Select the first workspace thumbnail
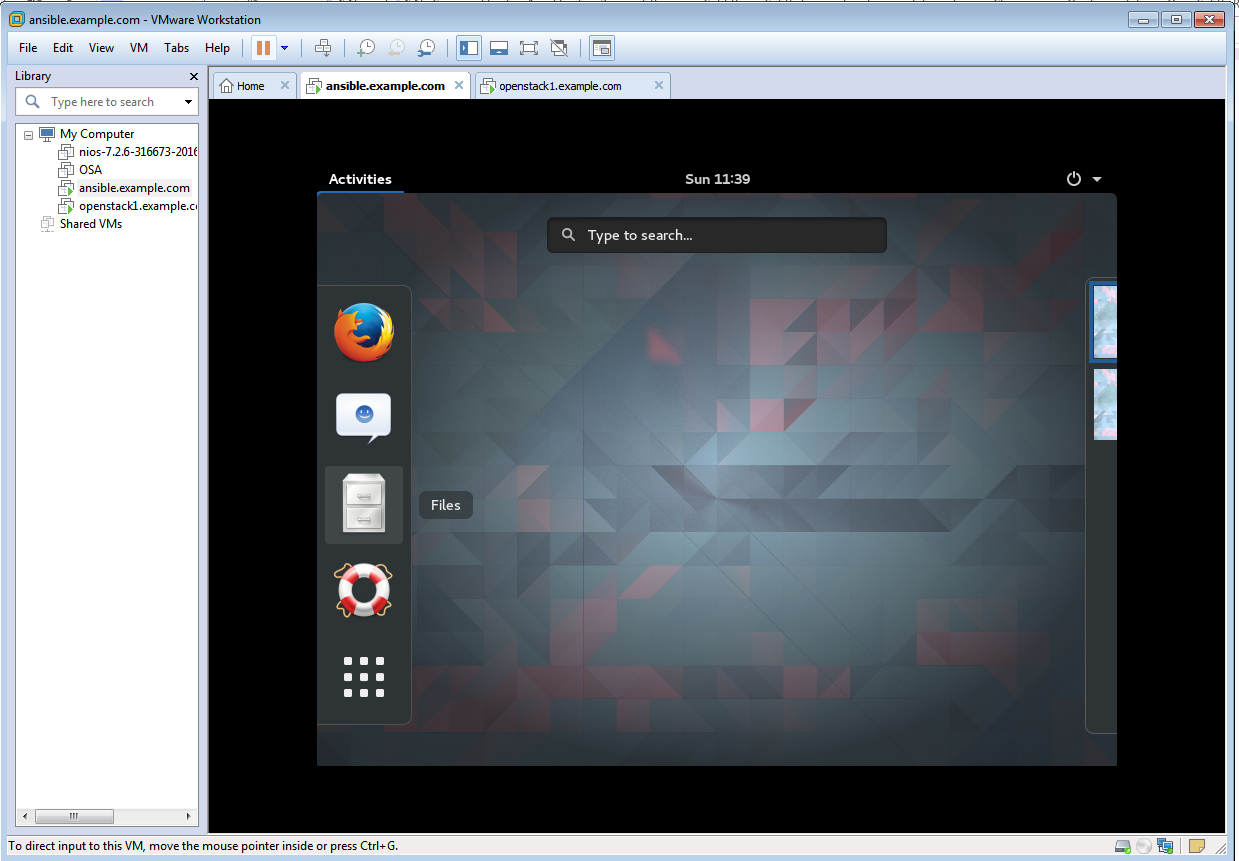Viewport: 1239px width, 861px height. point(1104,322)
